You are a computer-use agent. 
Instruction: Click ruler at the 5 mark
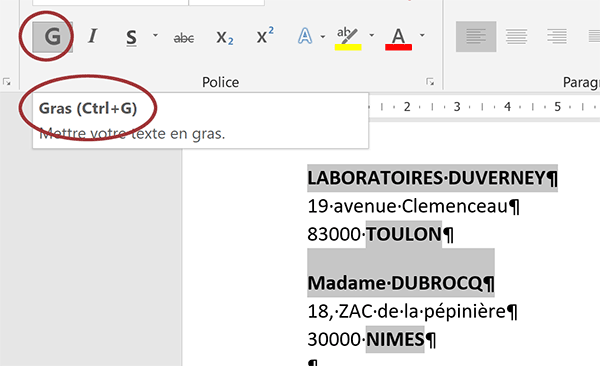click(x=558, y=106)
